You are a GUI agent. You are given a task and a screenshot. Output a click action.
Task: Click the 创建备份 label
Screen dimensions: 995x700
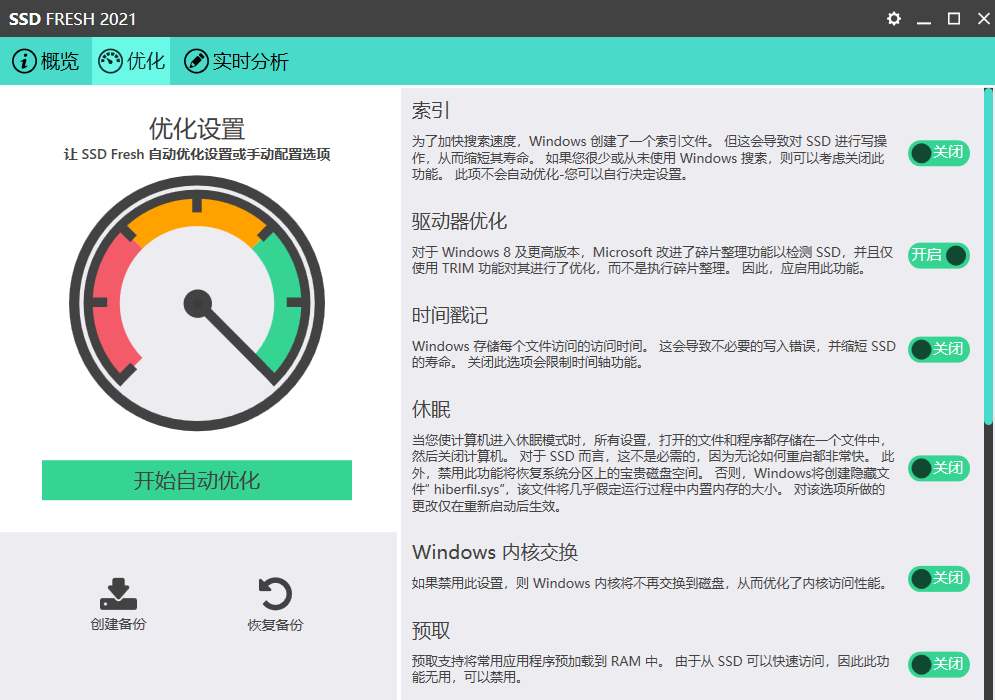pyautogui.click(x=118, y=624)
